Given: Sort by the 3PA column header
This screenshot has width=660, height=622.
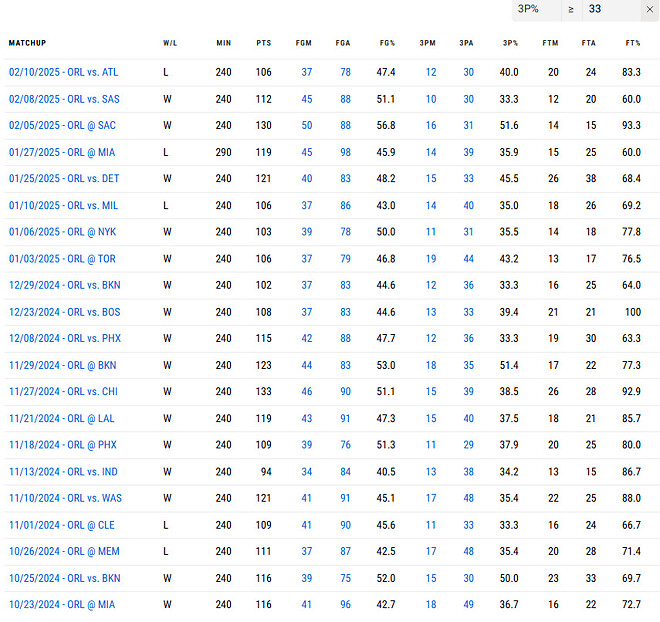Looking at the screenshot, I should click(x=466, y=43).
